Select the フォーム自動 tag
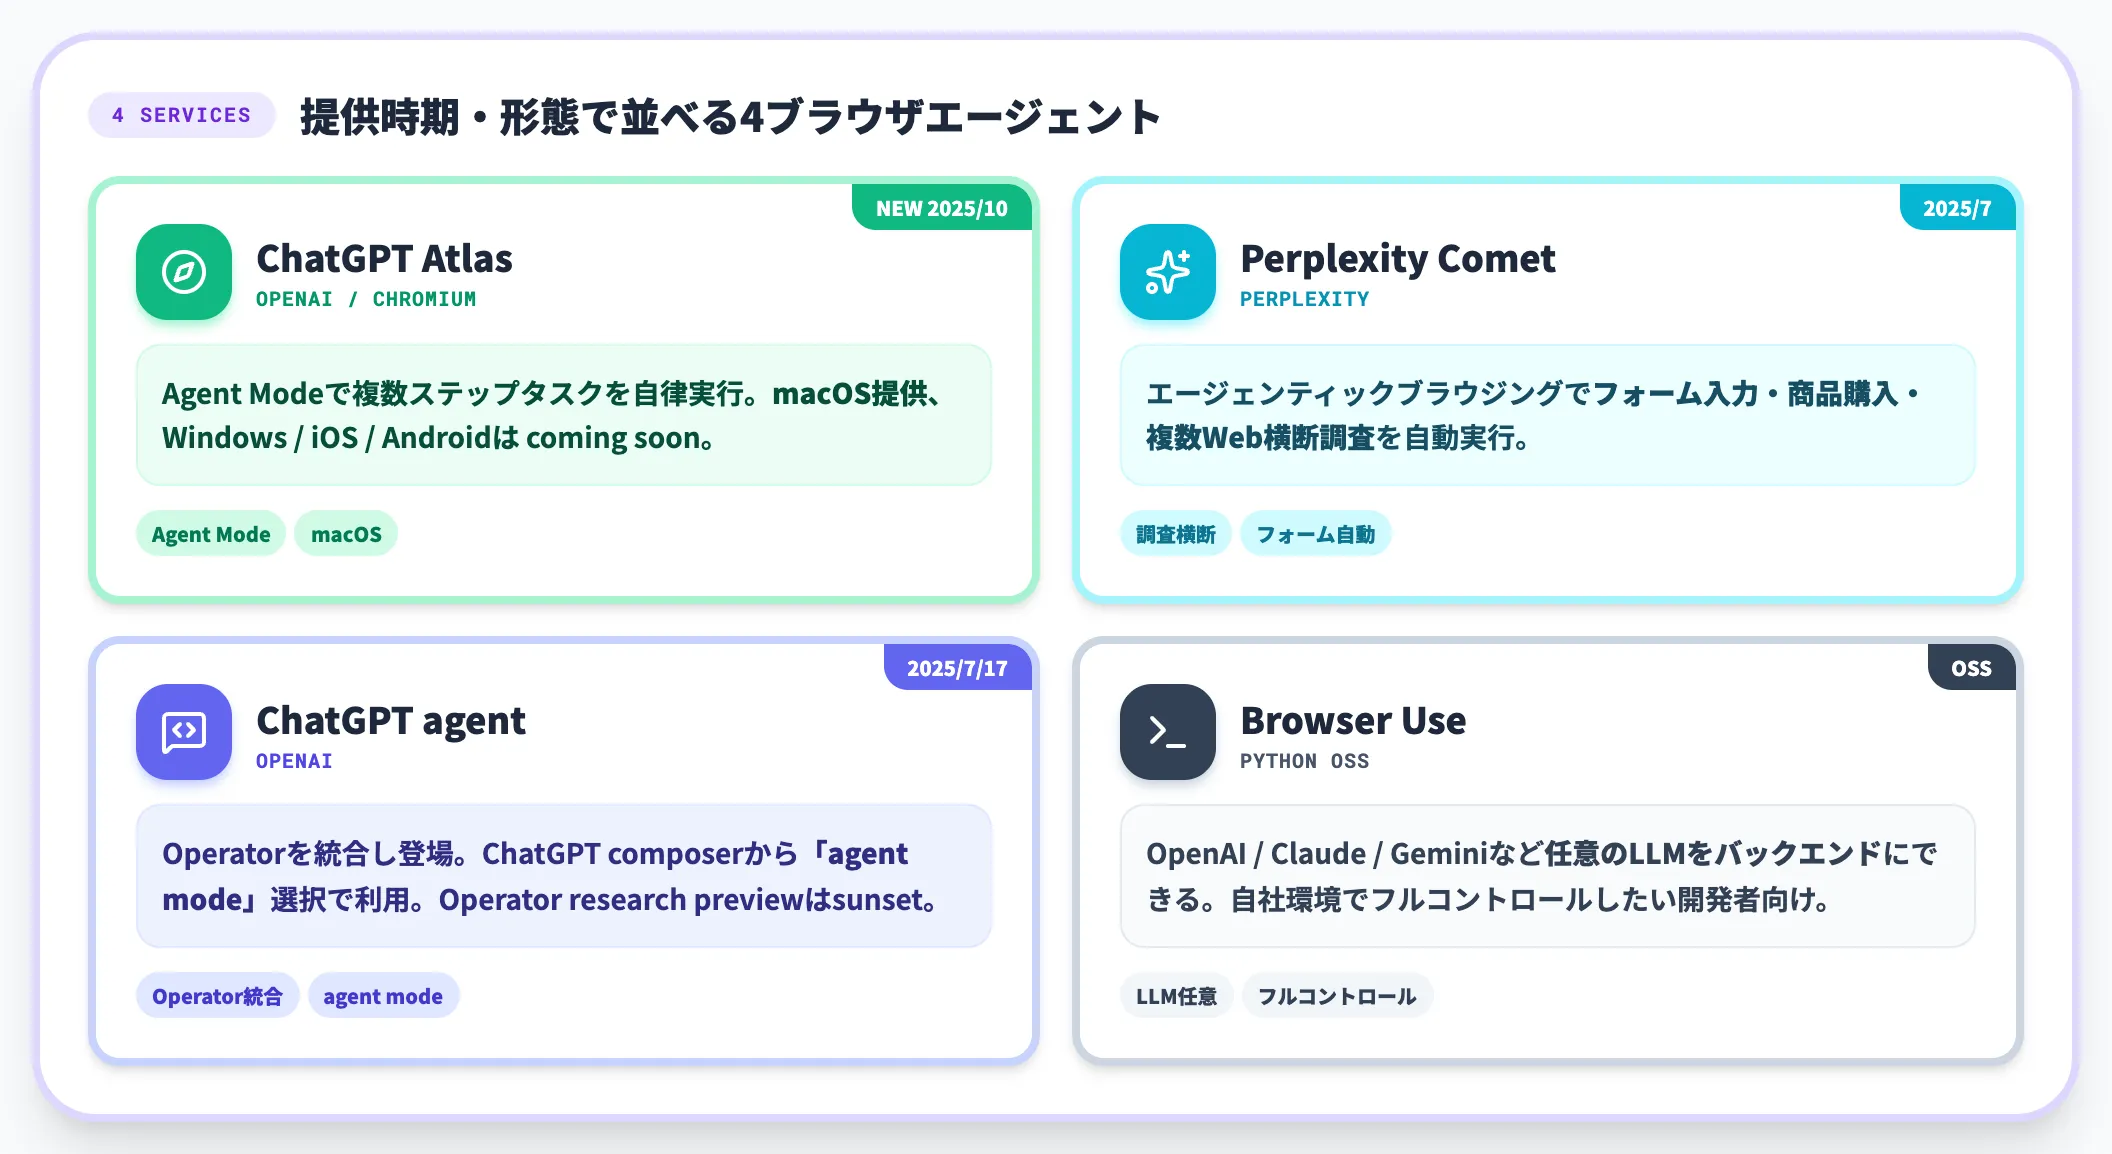Viewport: 2112px width, 1154px height. pos(1316,534)
